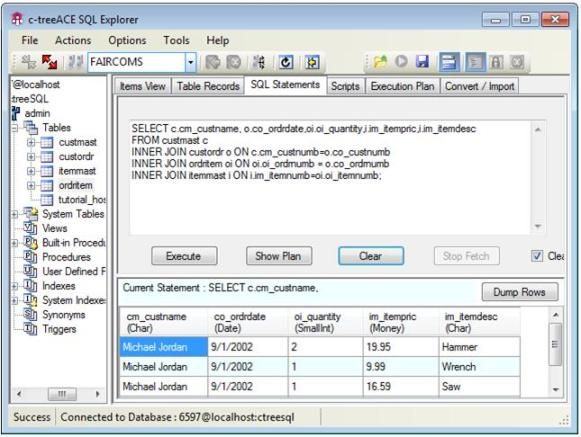Screen dimensions: 581x437
Task: Click the open script folder icon
Action: tap(381, 62)
